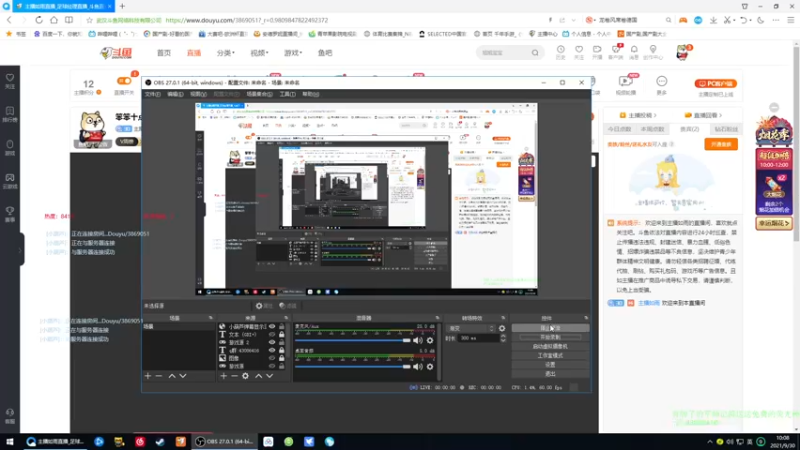
Task: Open the OBS 场景集合 menu
Action: [259, 94]
